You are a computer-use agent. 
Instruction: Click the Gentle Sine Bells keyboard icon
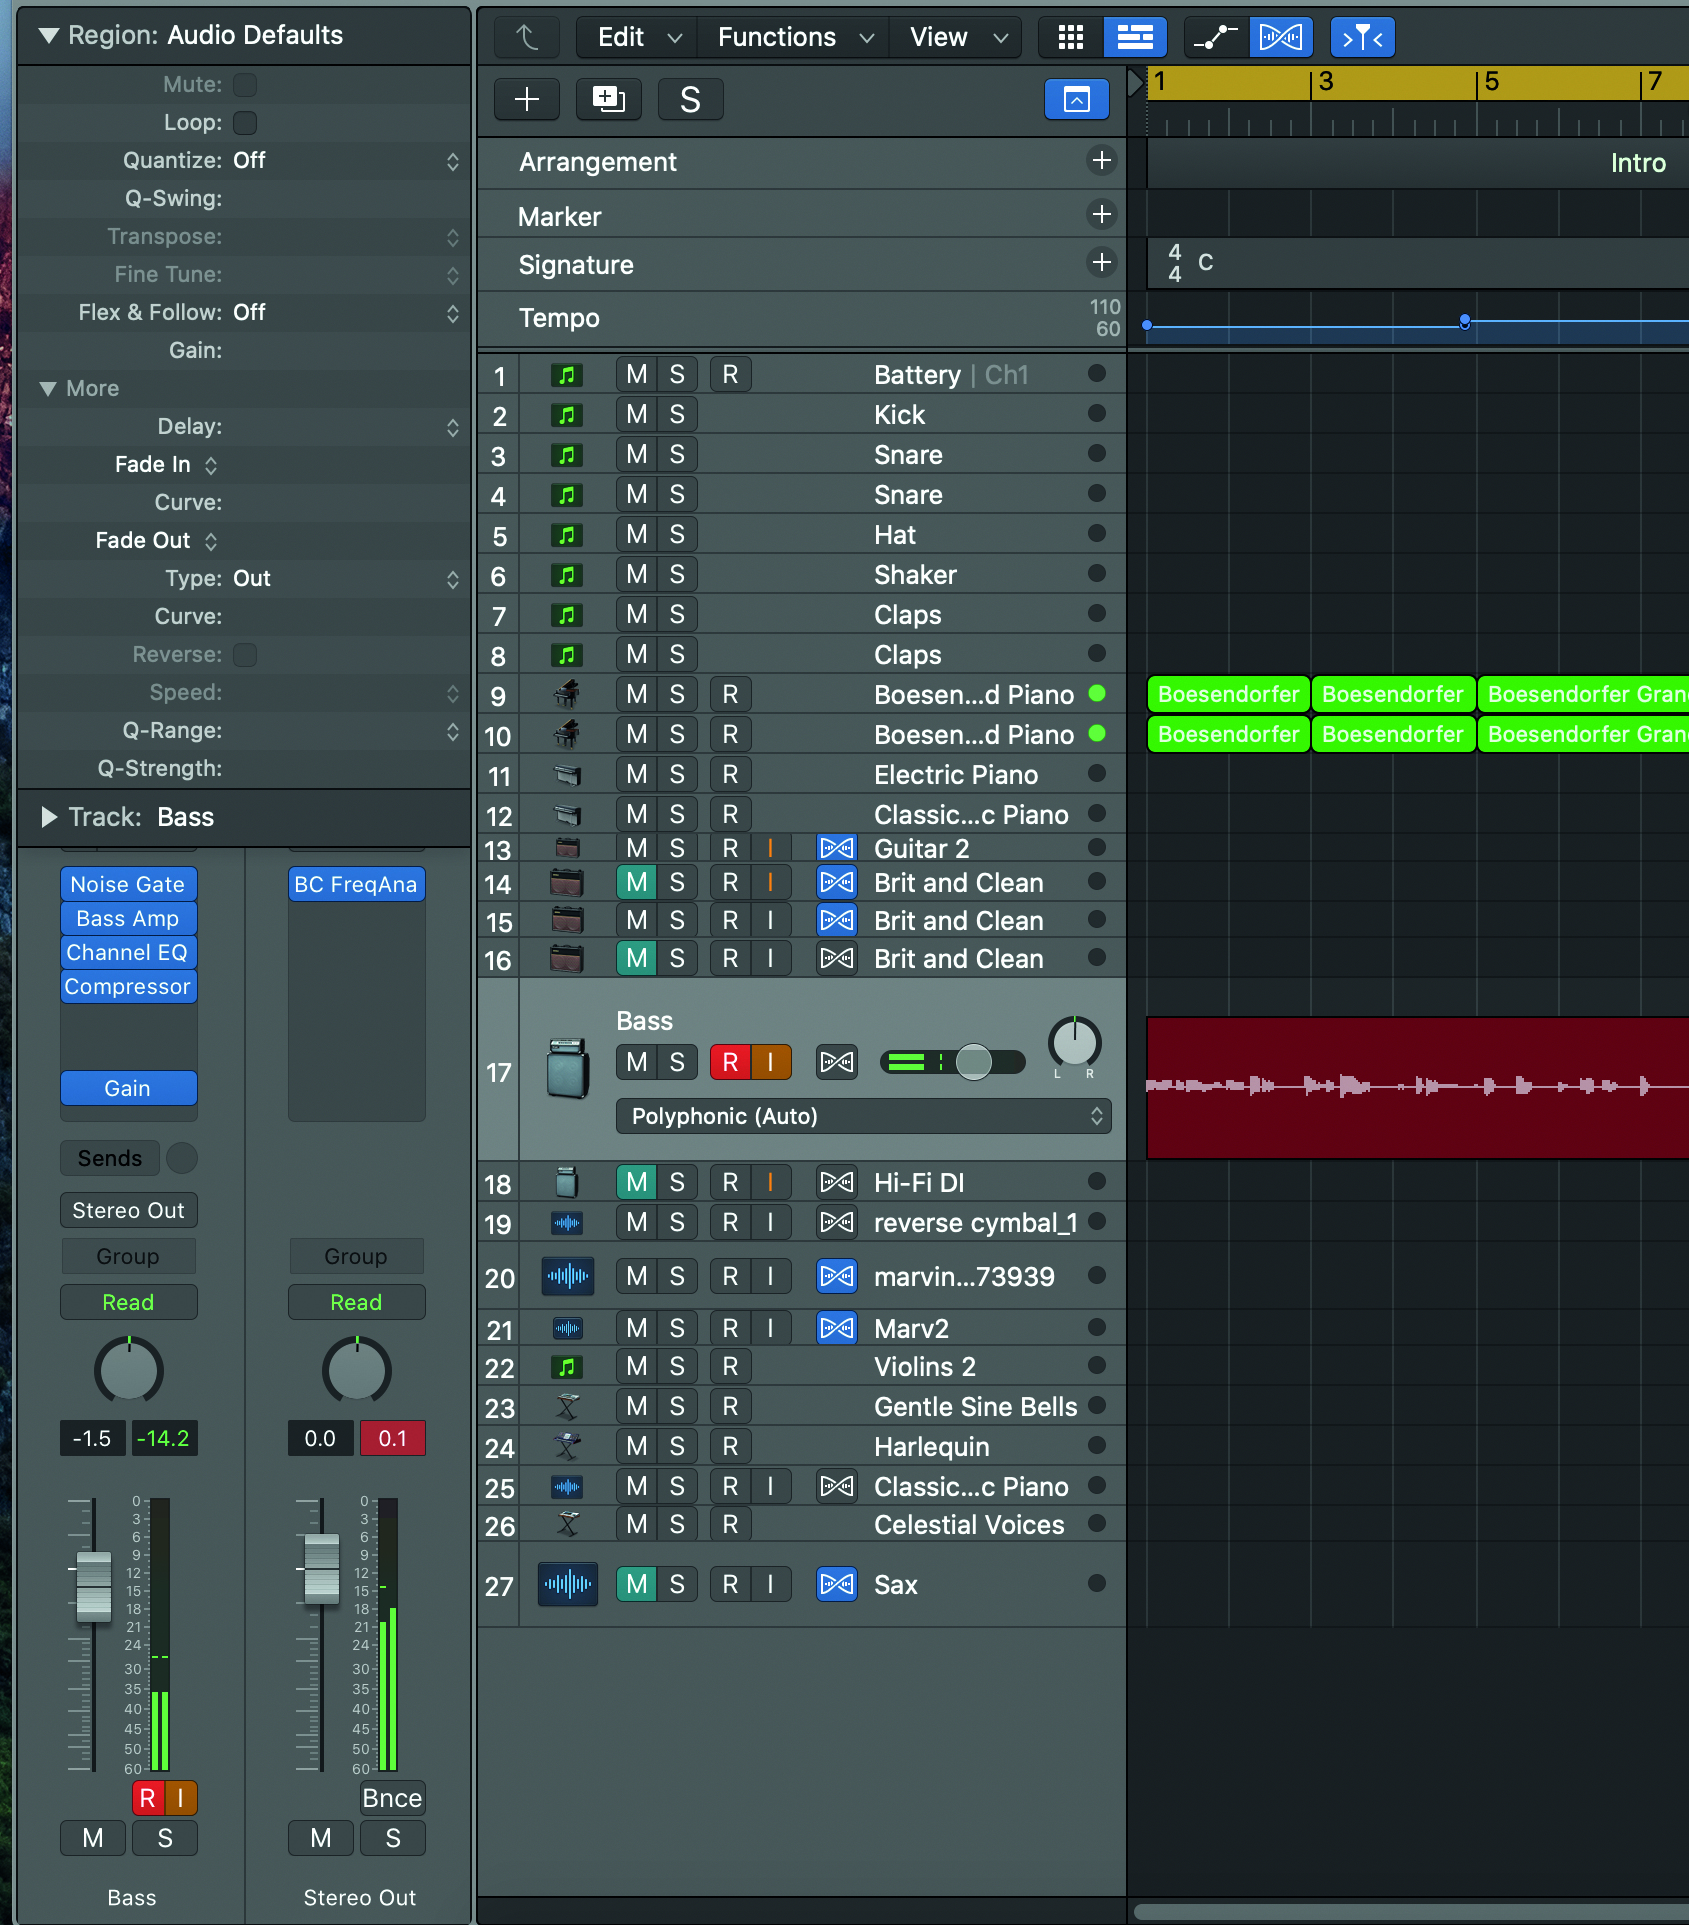pos(567,1407)
